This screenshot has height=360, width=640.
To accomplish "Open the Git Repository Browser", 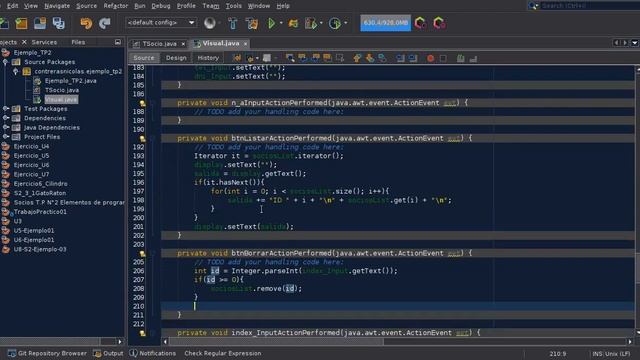I will point(47,353).
